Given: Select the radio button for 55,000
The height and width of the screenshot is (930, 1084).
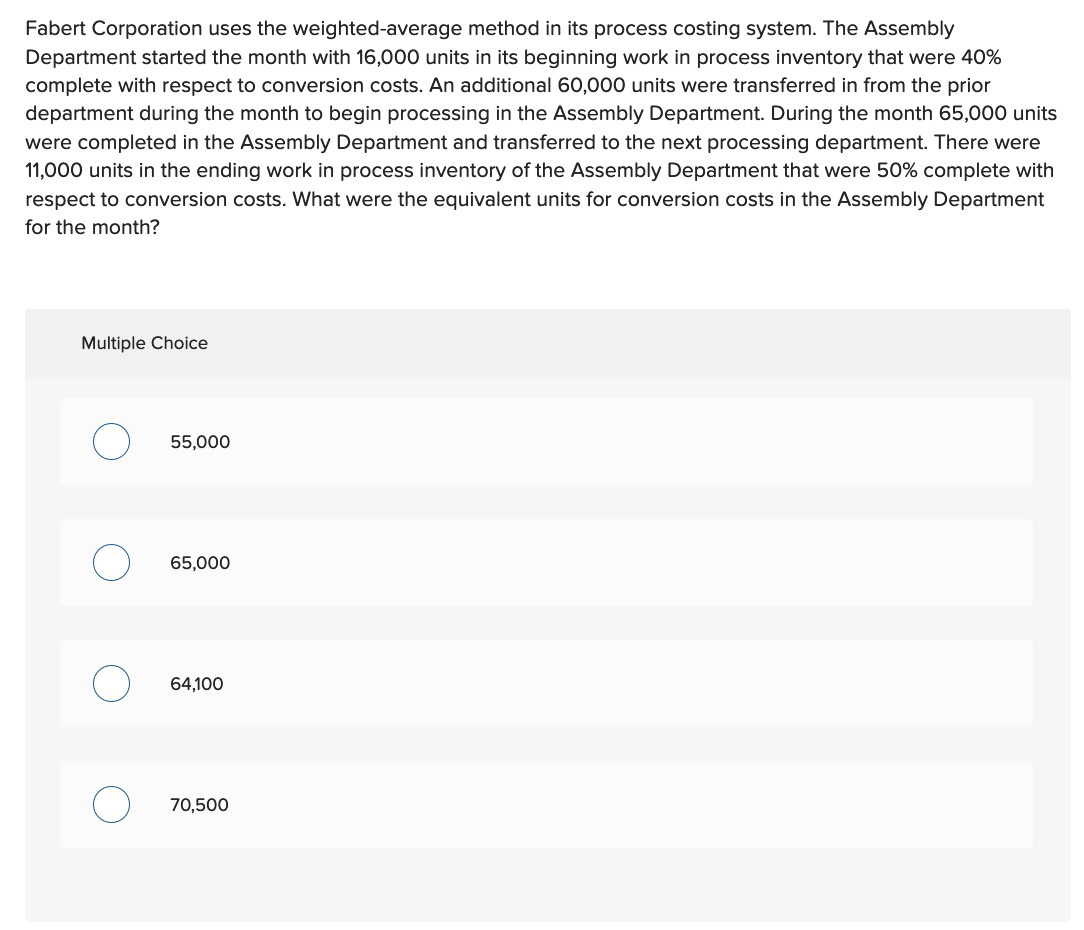Looking at the screenshot, I should (111, 441).
